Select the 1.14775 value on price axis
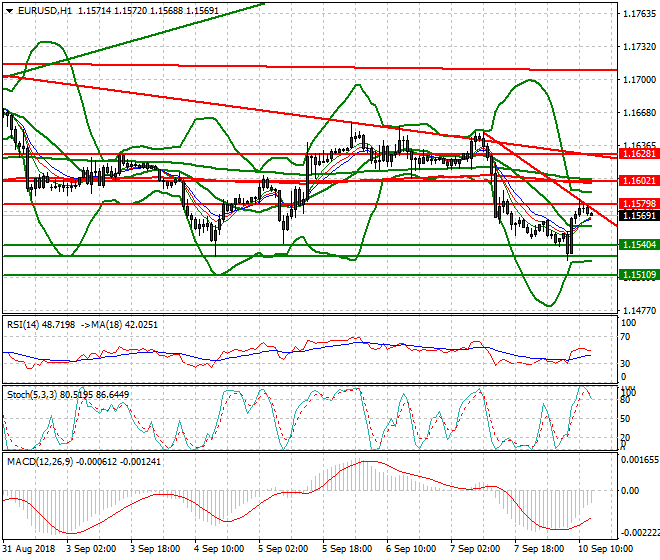Image resolution: width=660 pixels, height=560 pixels. coord(637,311)
